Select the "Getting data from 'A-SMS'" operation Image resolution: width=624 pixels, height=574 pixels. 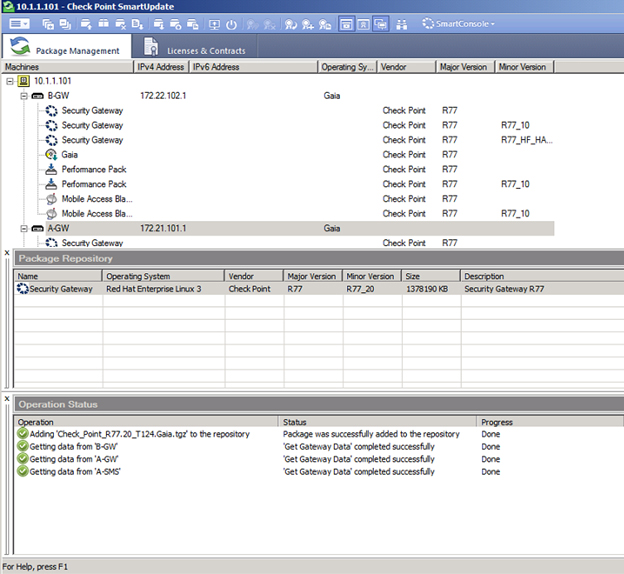click(319, 472)
